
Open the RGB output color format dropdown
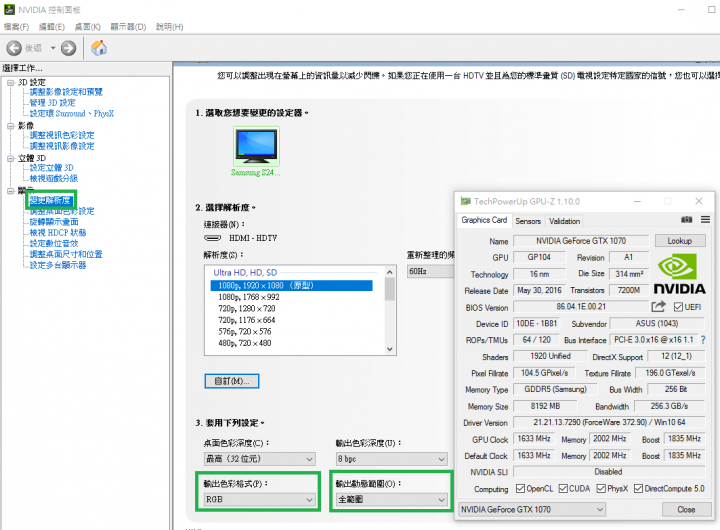tap(259, 499)
